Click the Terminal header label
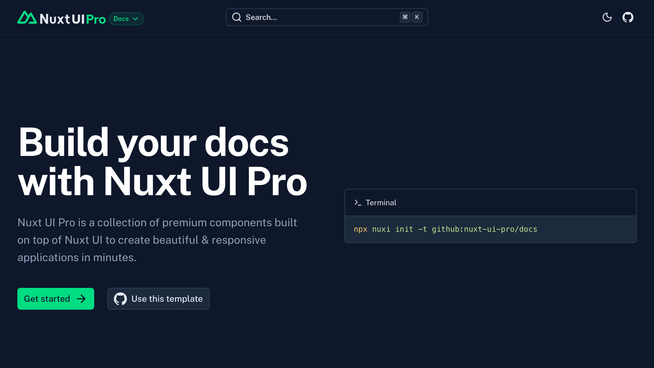The width and height of the screenshot is (654, 368). (x=381, y=203)
